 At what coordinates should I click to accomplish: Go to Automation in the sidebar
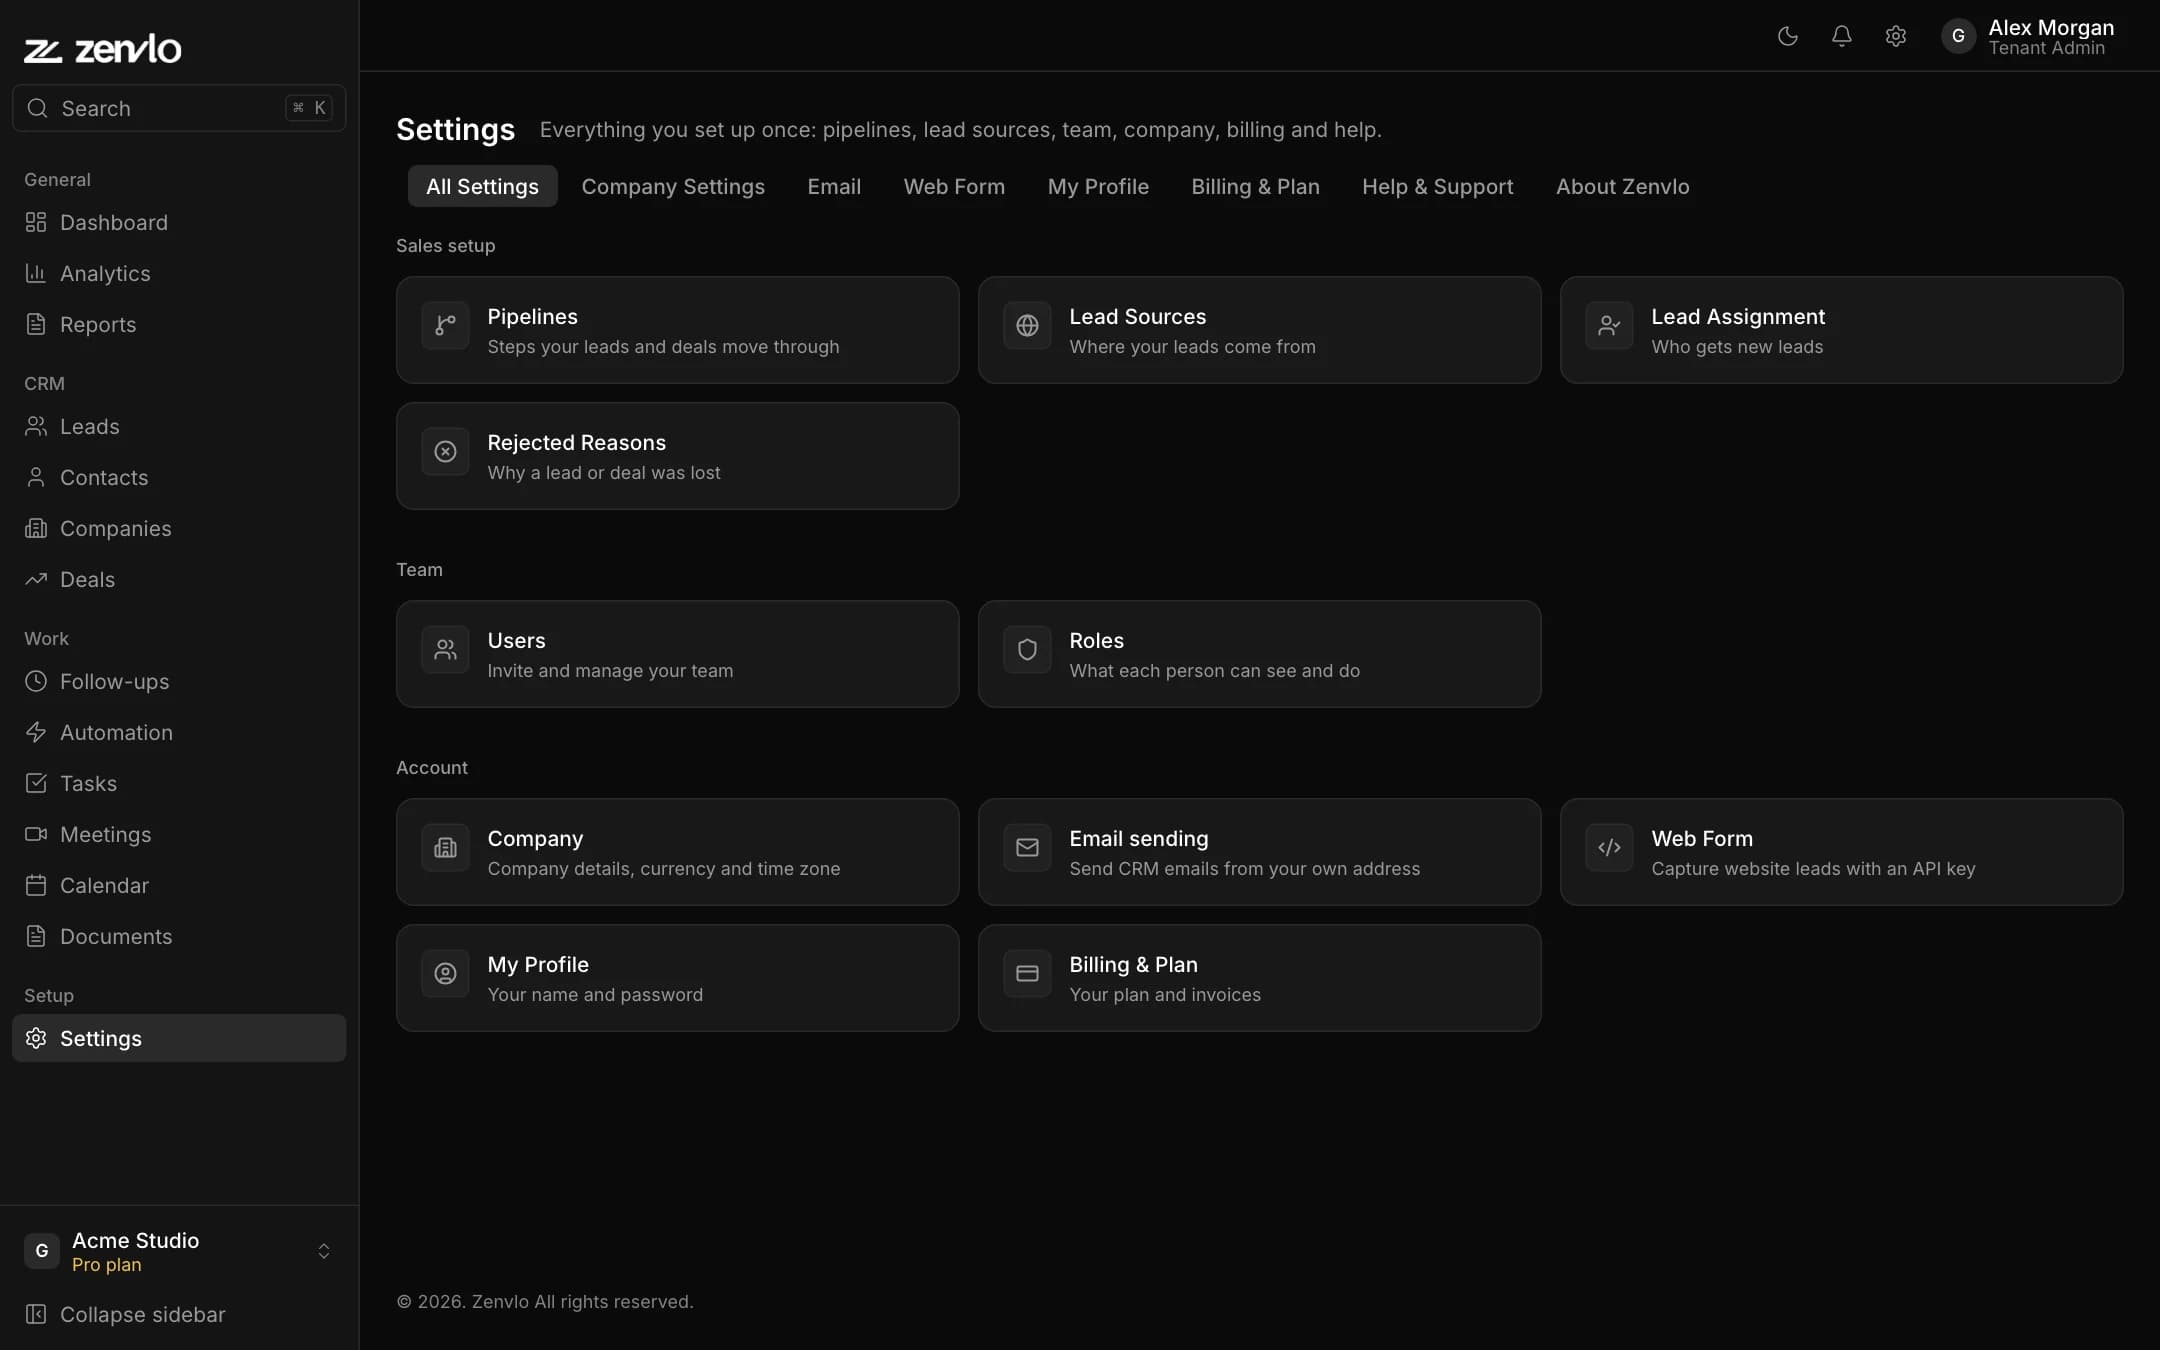tap(179, 732)
